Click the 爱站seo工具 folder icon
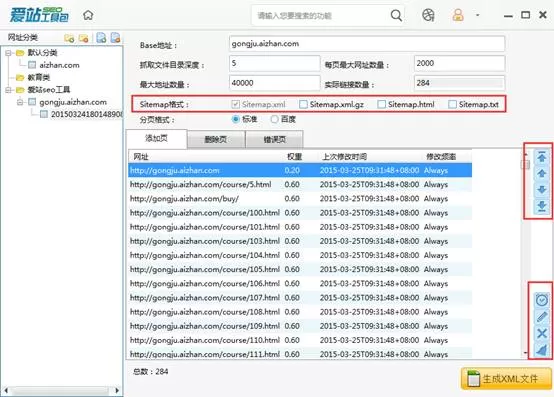The height and width of the screenshot is (397, 554). [20, 90]
